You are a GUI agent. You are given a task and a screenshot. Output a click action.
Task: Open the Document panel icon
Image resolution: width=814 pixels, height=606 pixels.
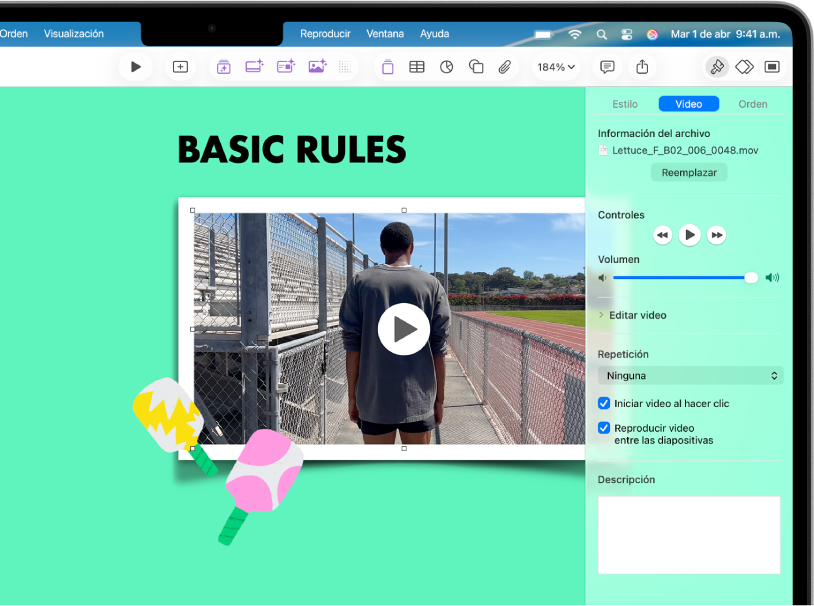(x=772, y=67)
